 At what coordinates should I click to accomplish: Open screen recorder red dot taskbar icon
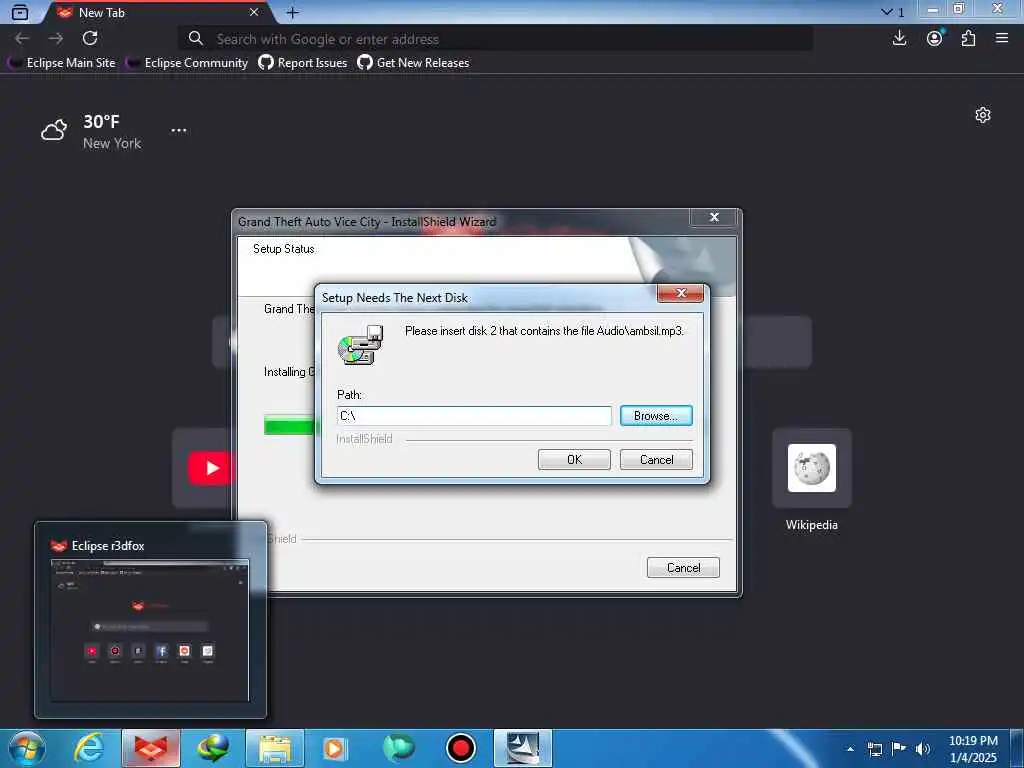(460, 748)
